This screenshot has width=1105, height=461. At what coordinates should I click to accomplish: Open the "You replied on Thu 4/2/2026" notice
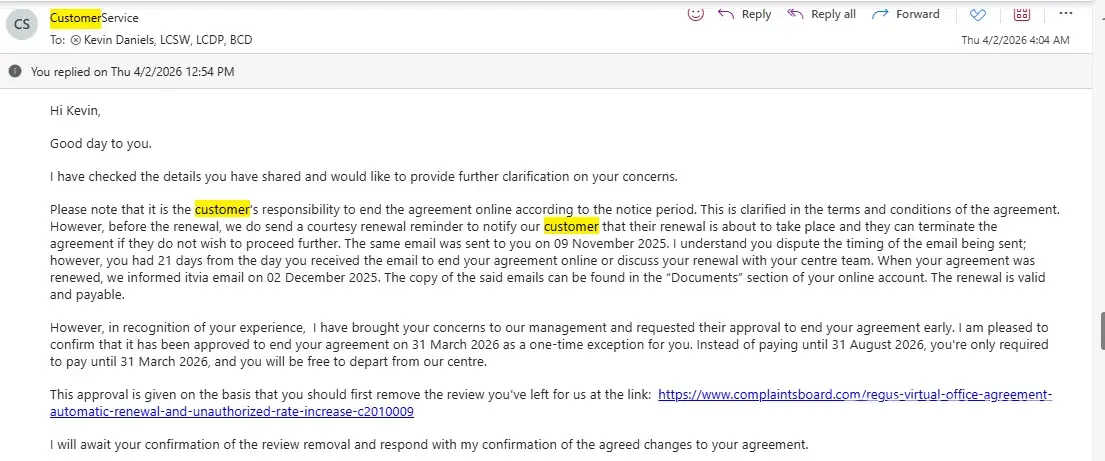click(x=133, y=72)
